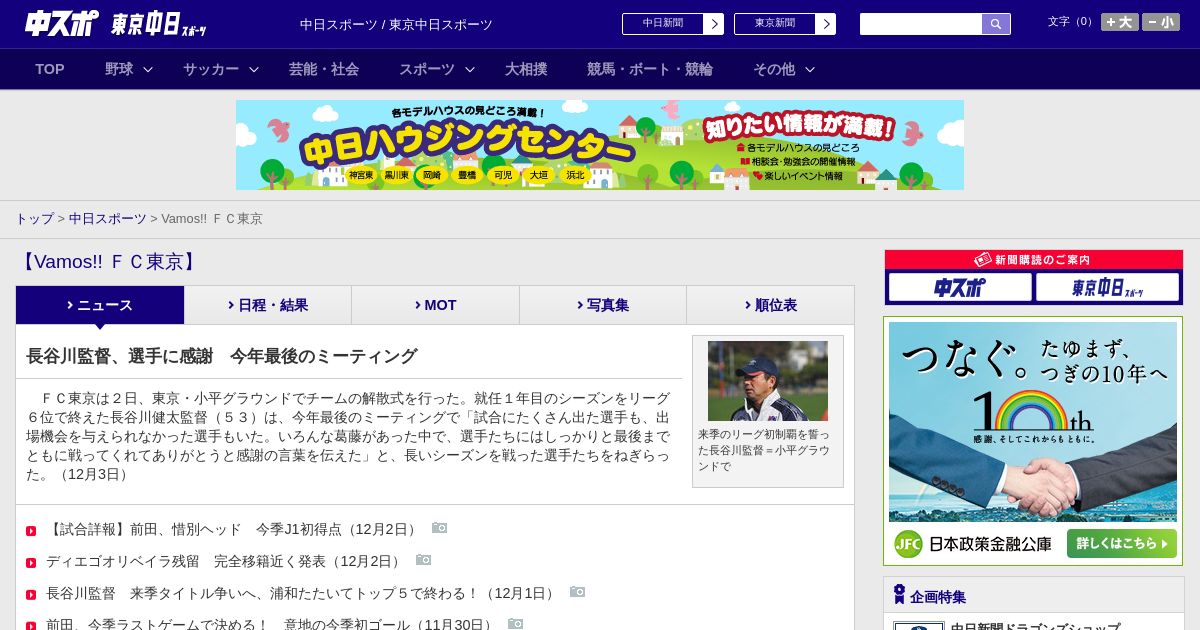
Task: Click 中日スポーツ breadcrumb link
Action: click(107, 218)
